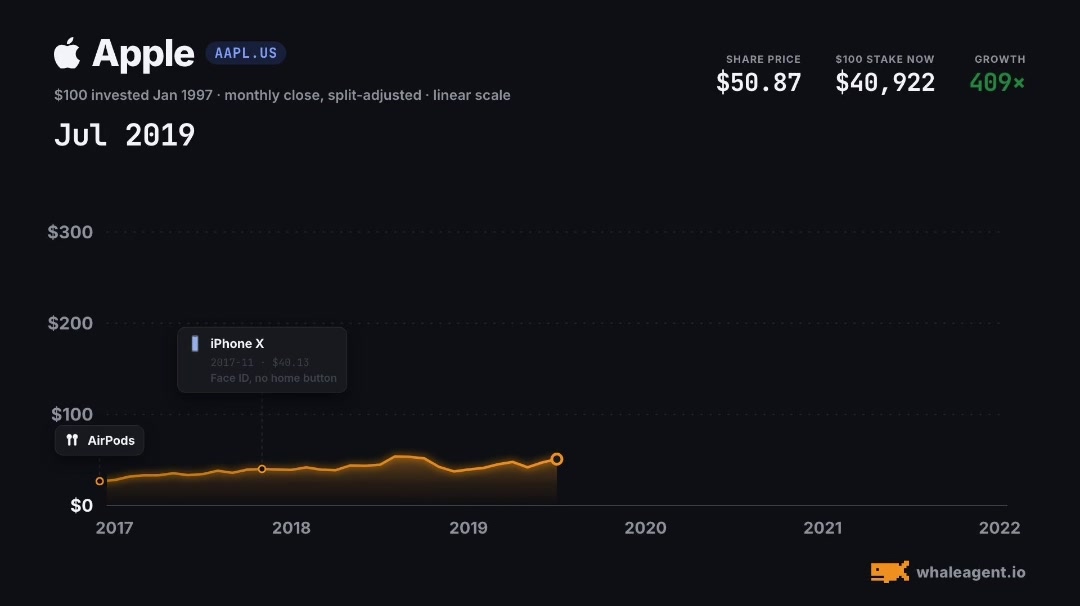Click the 2018 axis label
The width and height of the screenshot is (1080, 606).
pyautogui.click(x=291, y=528)
